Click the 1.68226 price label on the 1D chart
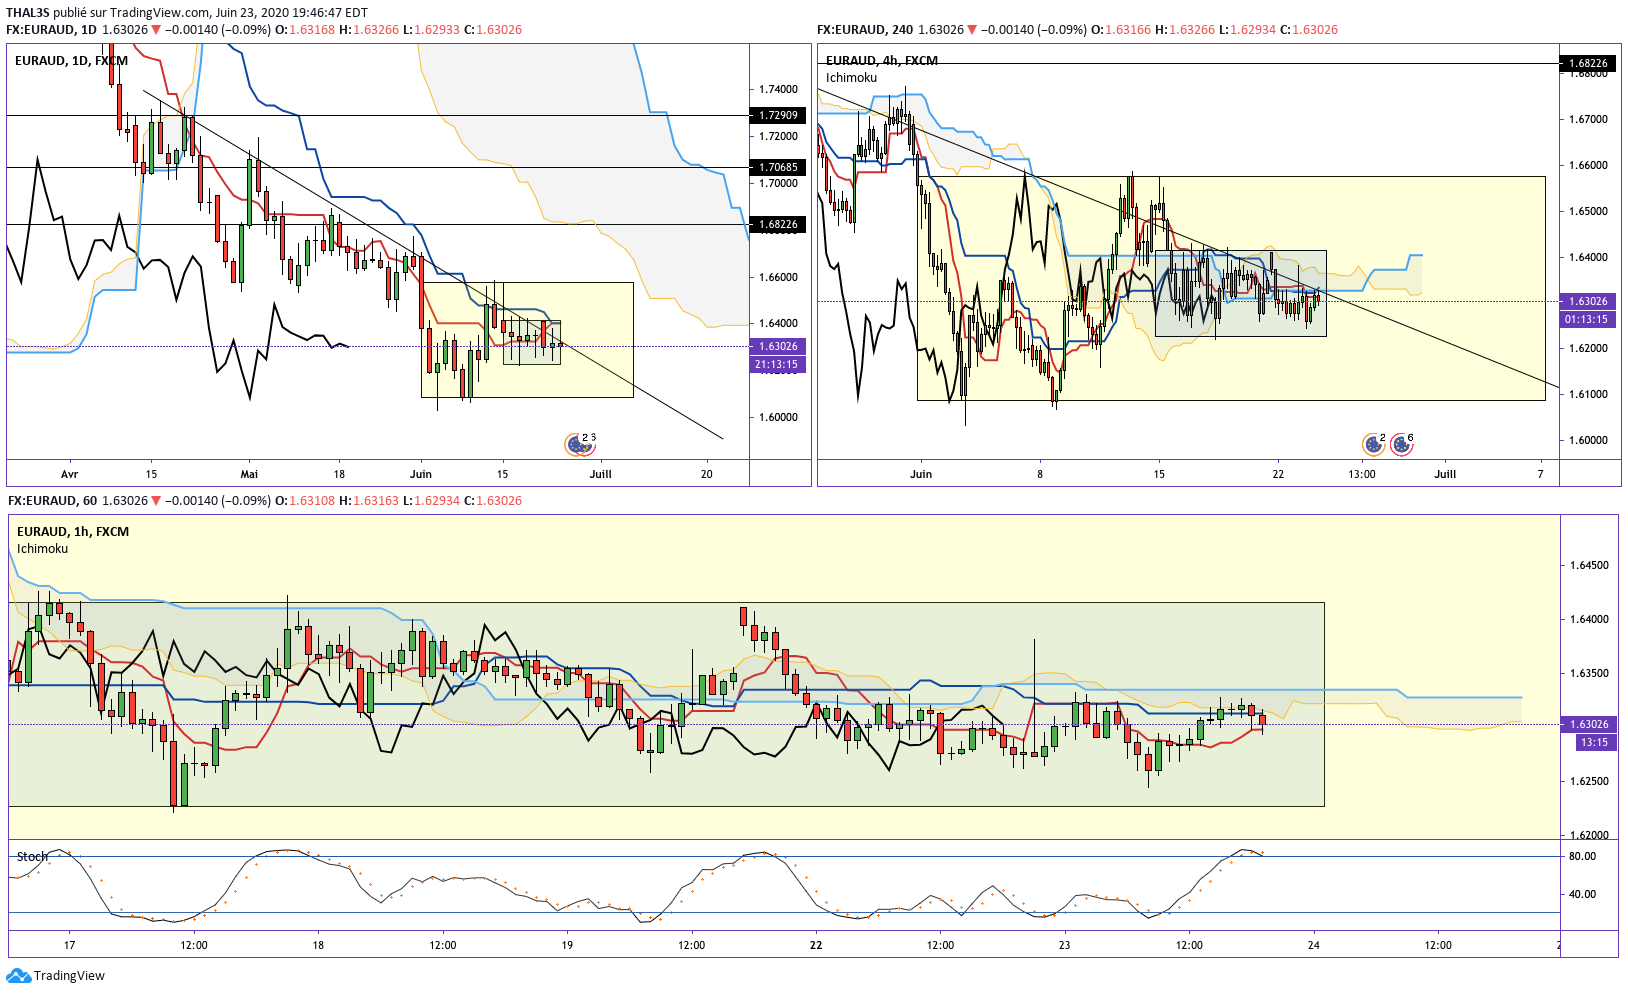1628x994 pixels. tap(778, 225)
